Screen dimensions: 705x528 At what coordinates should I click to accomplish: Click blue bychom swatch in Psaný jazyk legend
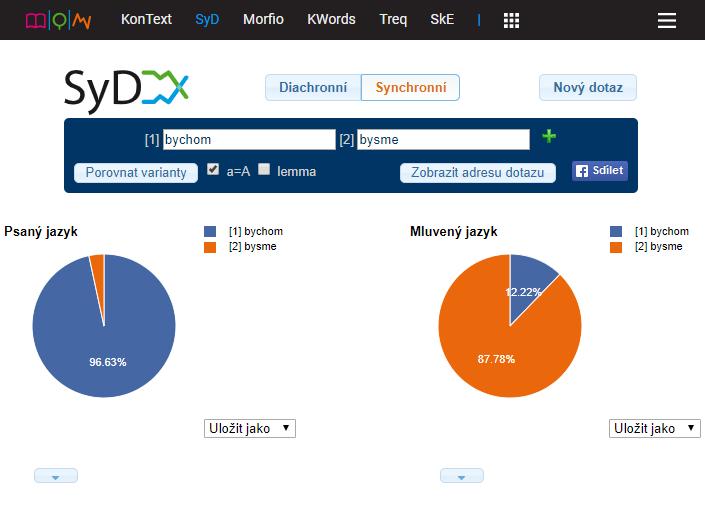tap(210, 232)
